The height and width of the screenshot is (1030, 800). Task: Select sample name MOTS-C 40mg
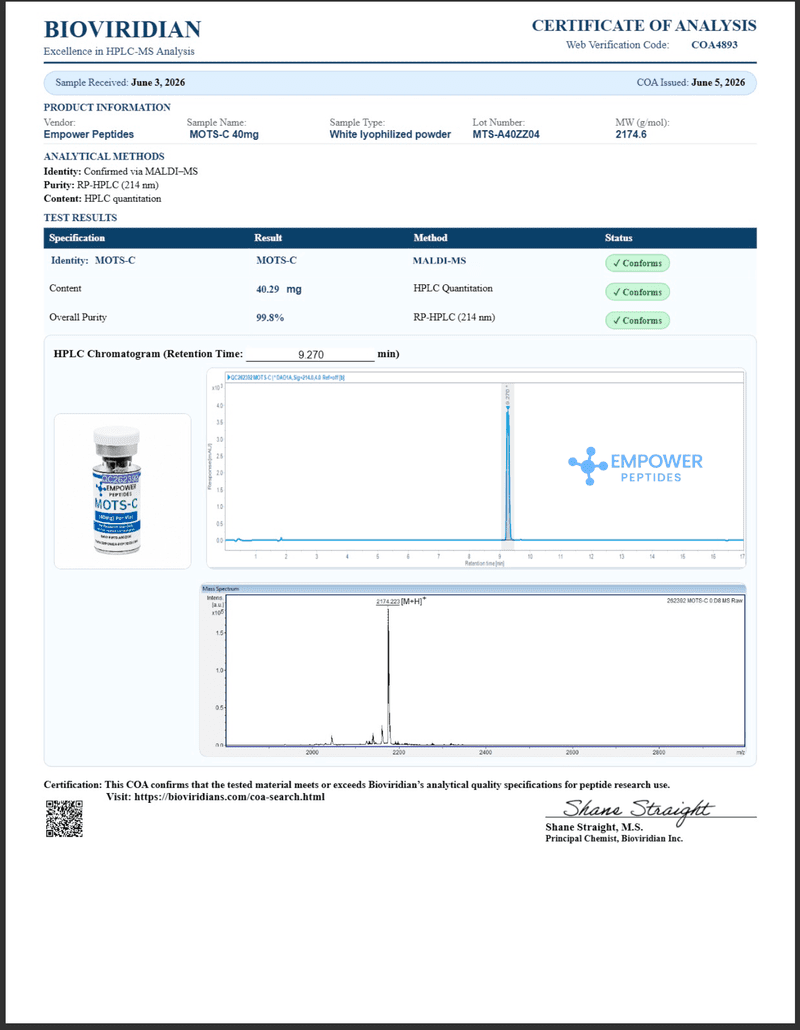(224, 134)
